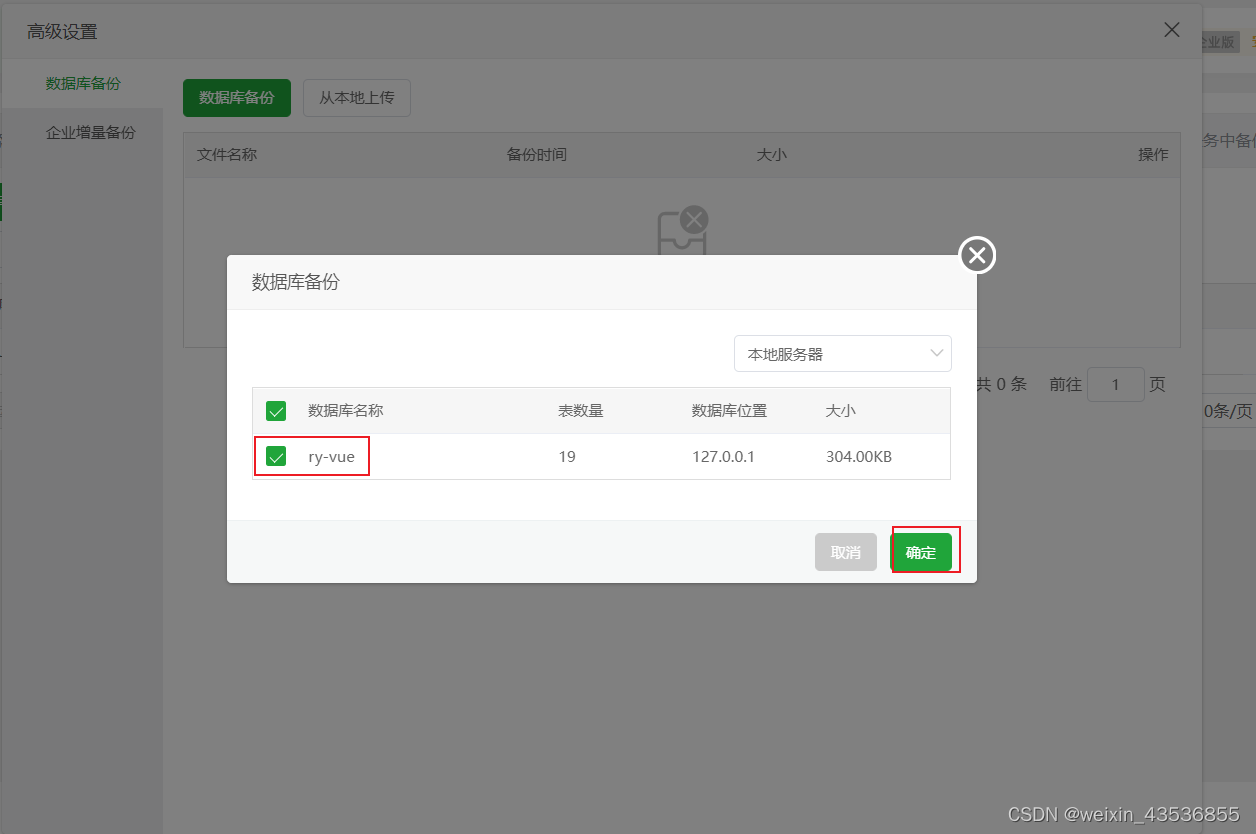
Task: Uncheck the ry-vue database checkbox
Action: 276,457
